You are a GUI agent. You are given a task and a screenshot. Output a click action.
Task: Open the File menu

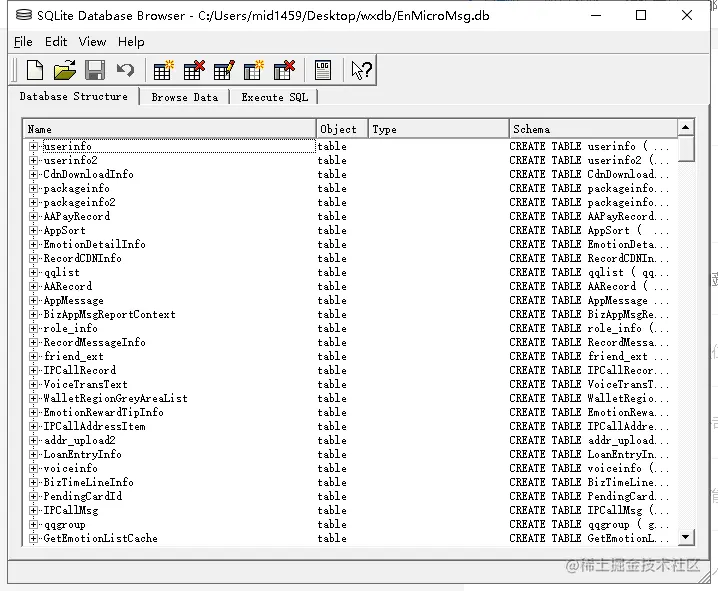tap(23, 42)
